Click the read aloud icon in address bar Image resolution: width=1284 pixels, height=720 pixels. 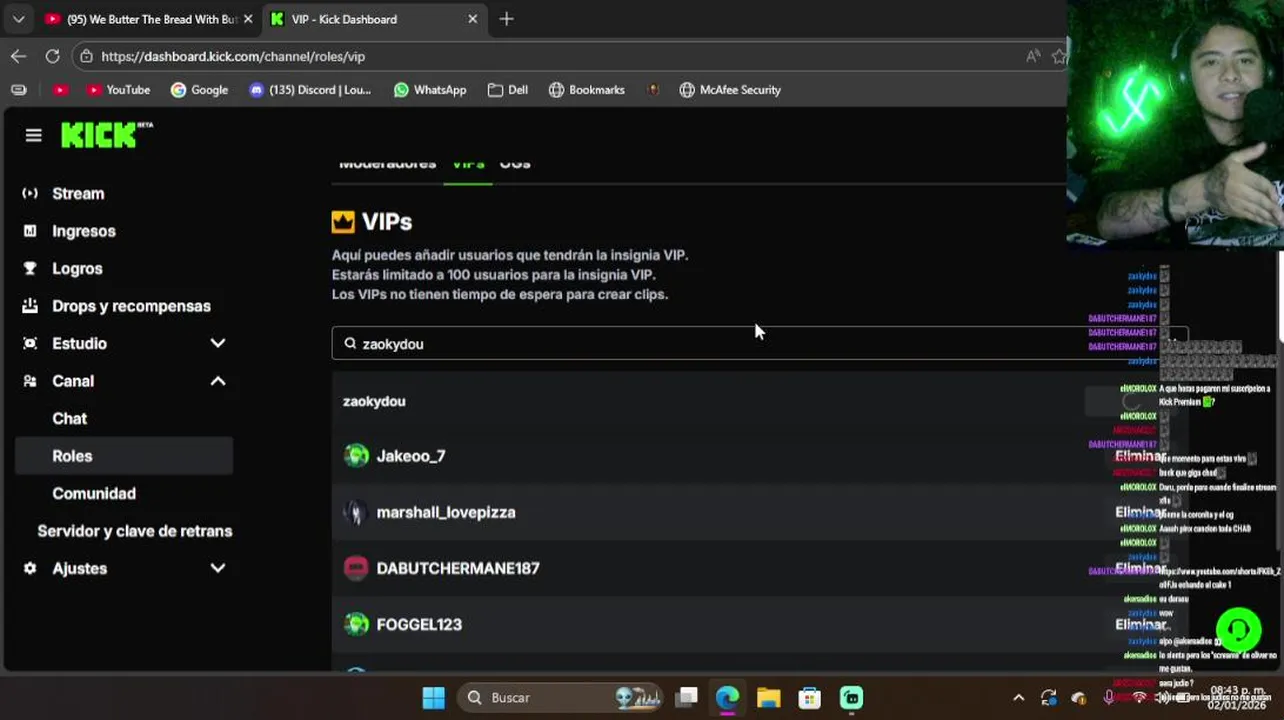[x=1033, y=57]
